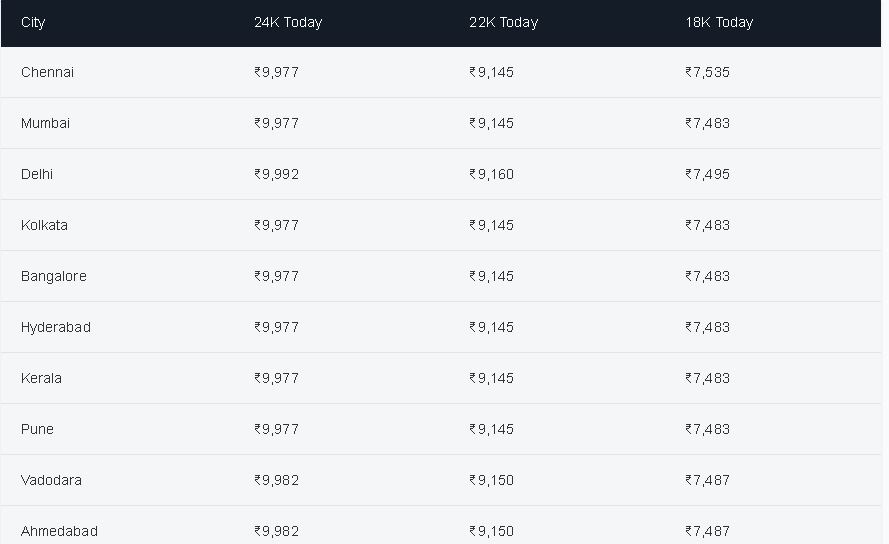The image size is (889, 544).
Task: Click the 24K Today column header
Action: (288, 23)
